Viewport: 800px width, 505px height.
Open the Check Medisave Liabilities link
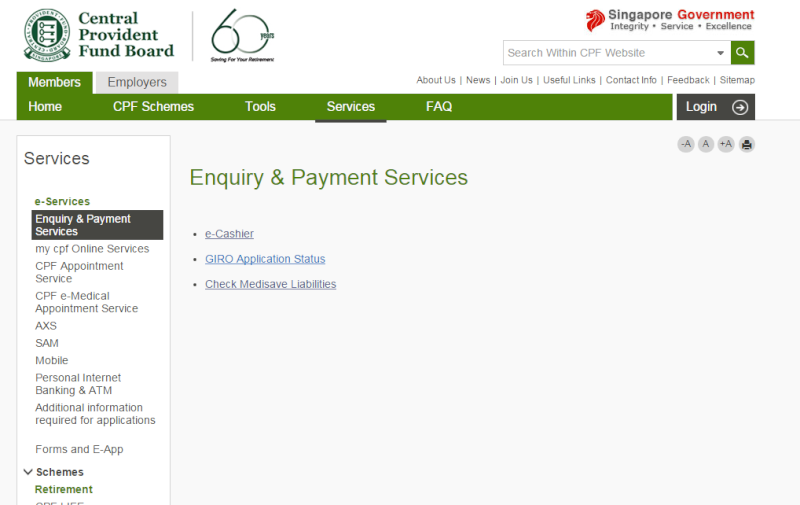click(x=270, y=284)
